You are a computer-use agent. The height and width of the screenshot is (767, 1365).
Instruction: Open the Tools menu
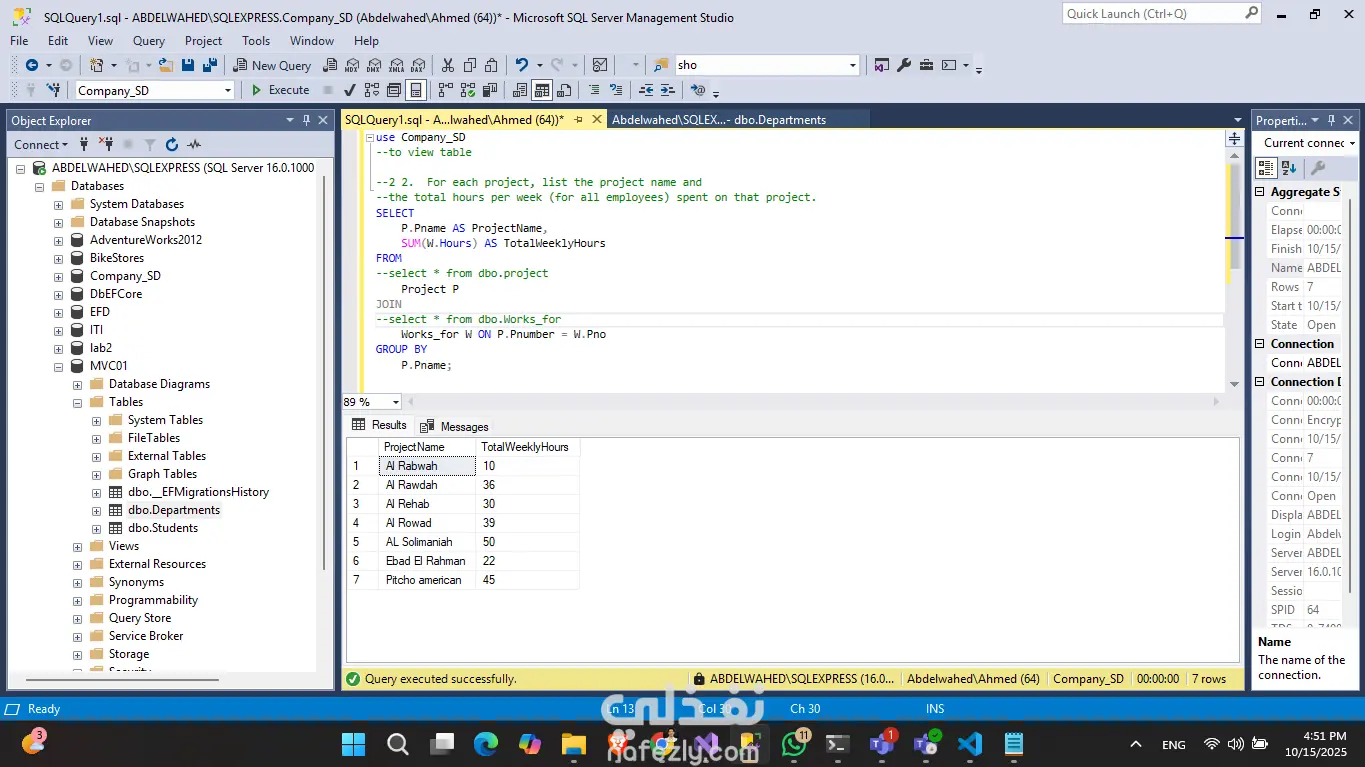pos(256,41)
